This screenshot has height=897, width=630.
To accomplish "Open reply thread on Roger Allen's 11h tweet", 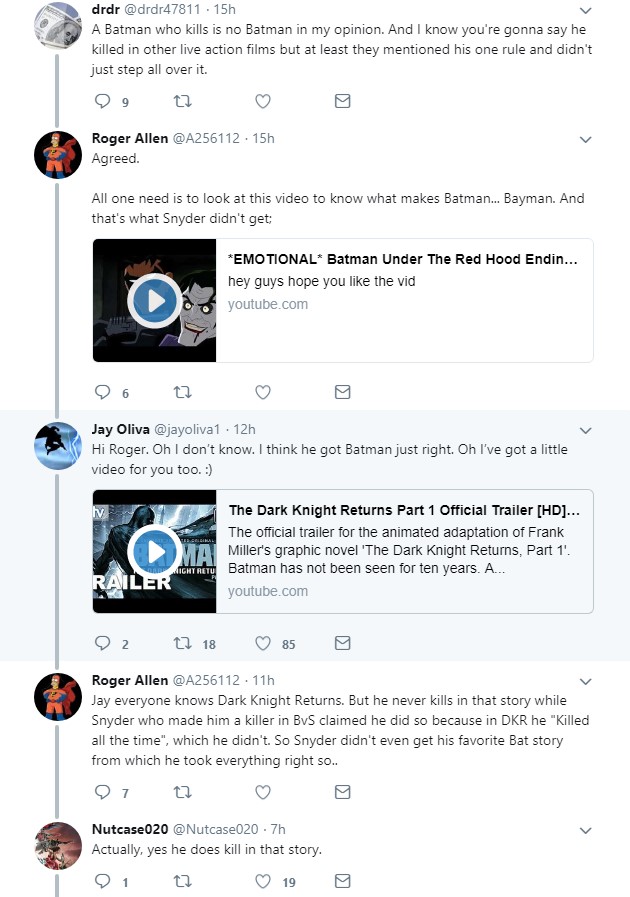I will pyautogui.click(x=102, y=792).
